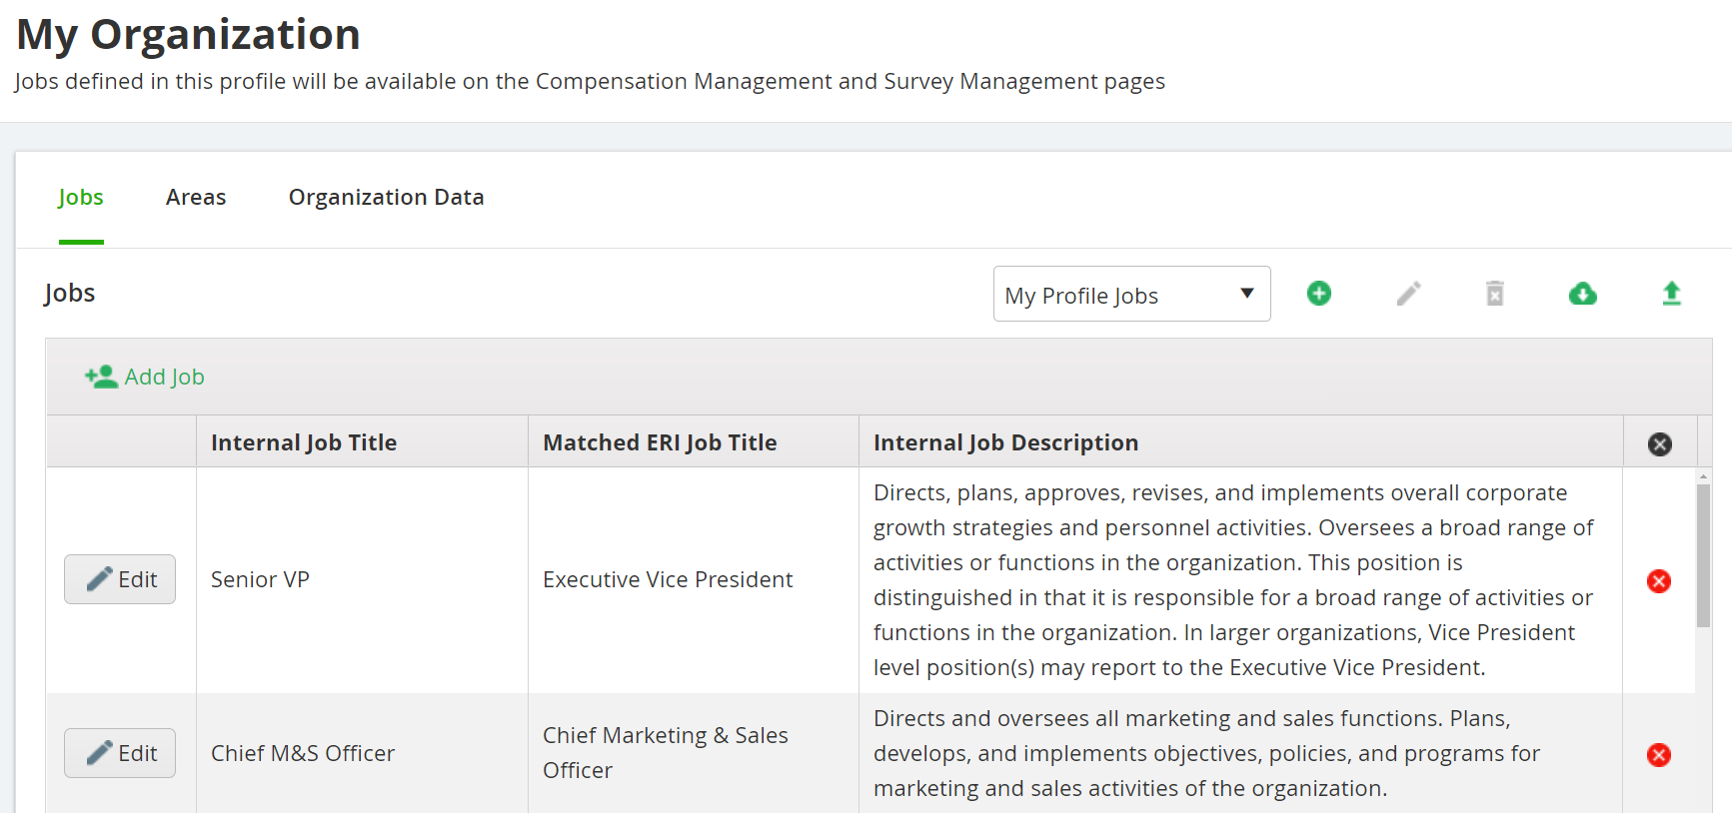Click the trash delete toolbar icon
Viewport: 1732px width, 813px height.
point(1495,293)
